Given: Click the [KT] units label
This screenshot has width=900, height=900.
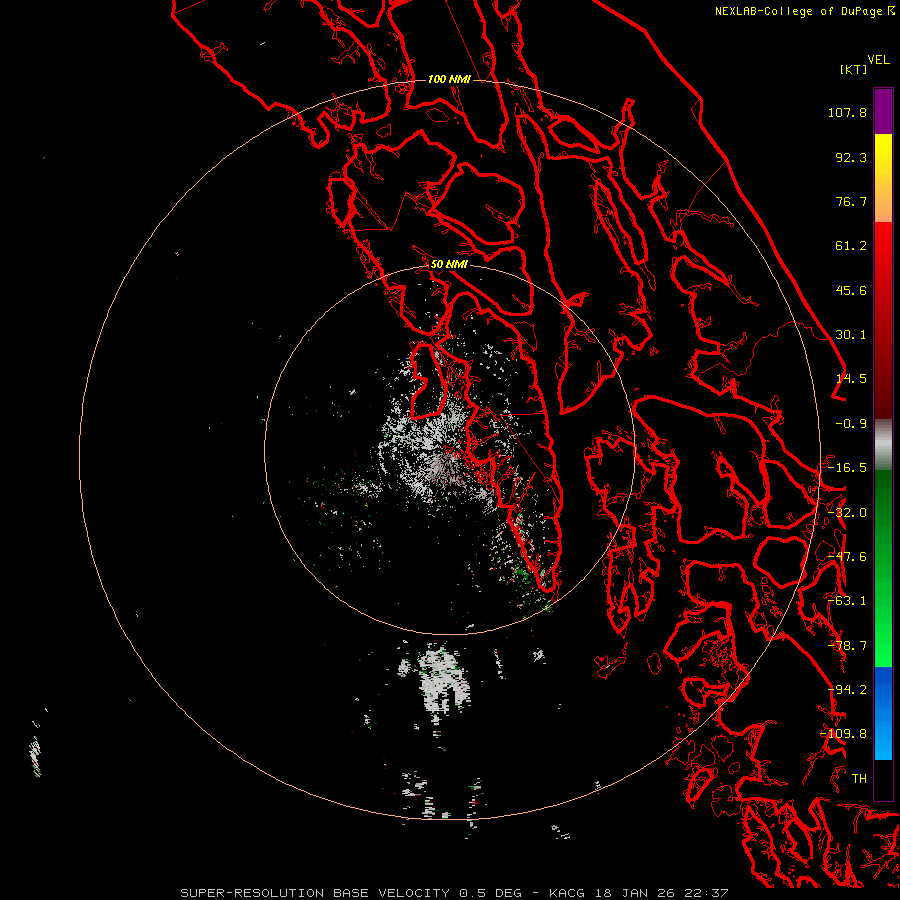Looking at the screenshot, I should 853,69.
